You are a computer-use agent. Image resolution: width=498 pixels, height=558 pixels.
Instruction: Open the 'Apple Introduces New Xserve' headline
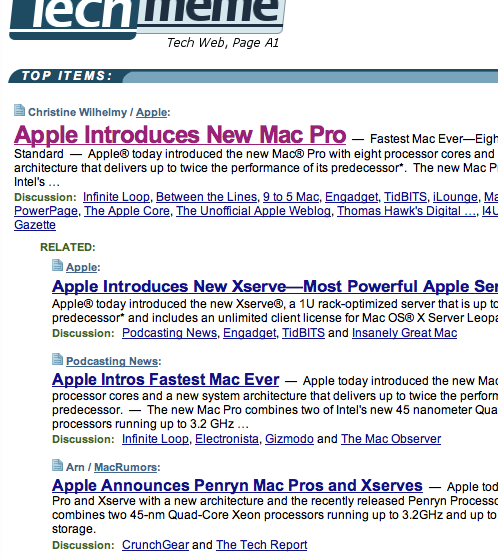coord(275,286)
